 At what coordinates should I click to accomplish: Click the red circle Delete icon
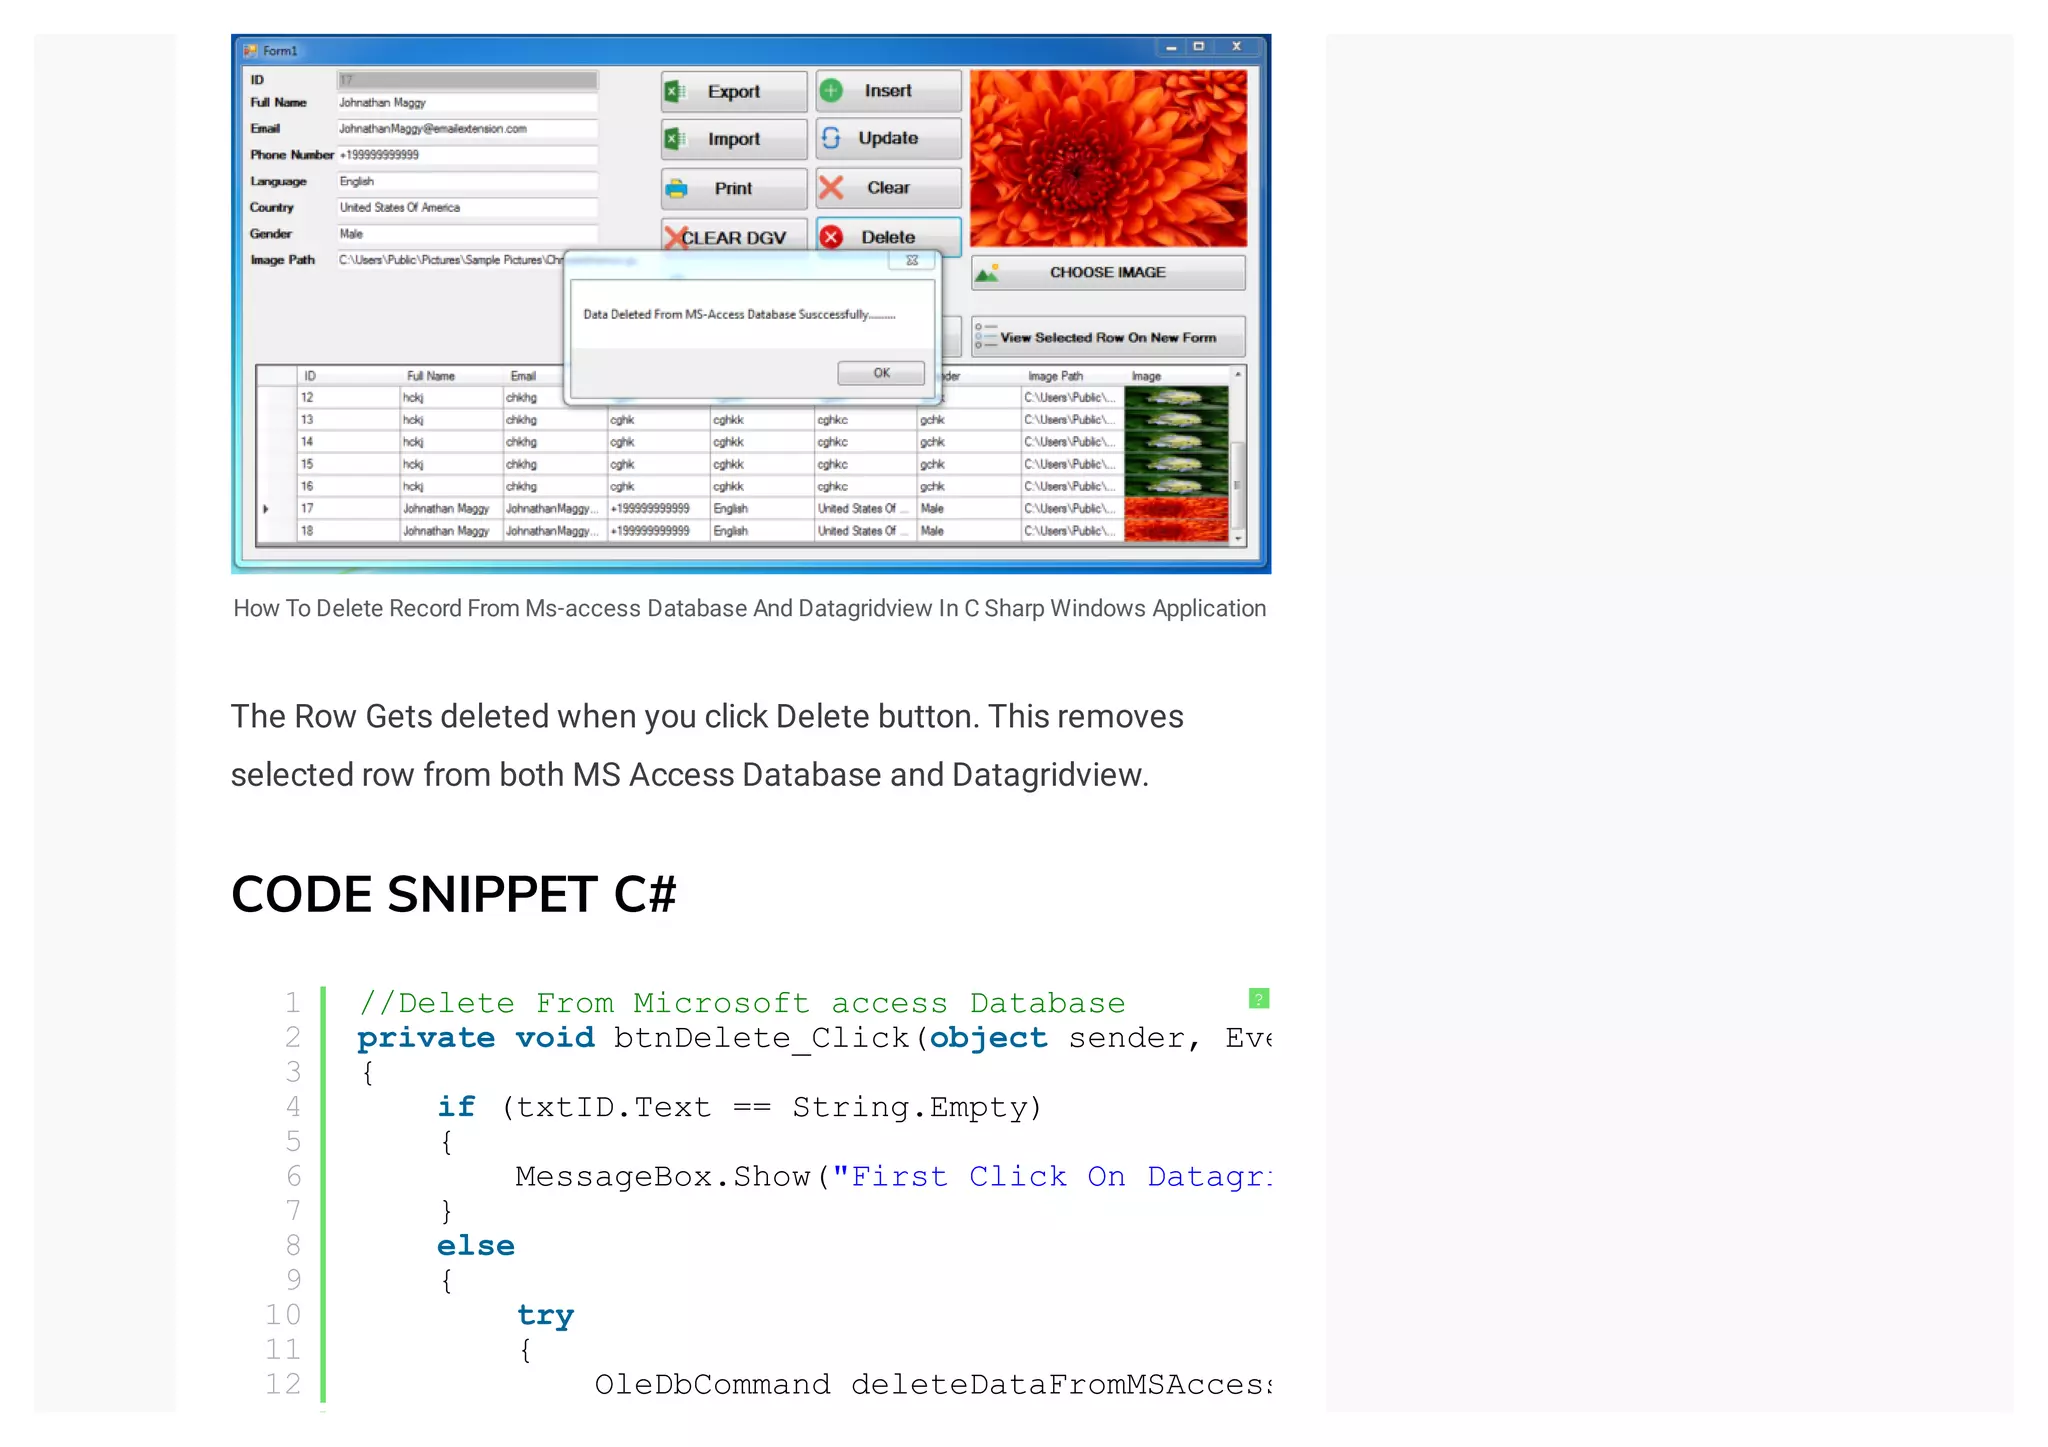tap(831, 237)
